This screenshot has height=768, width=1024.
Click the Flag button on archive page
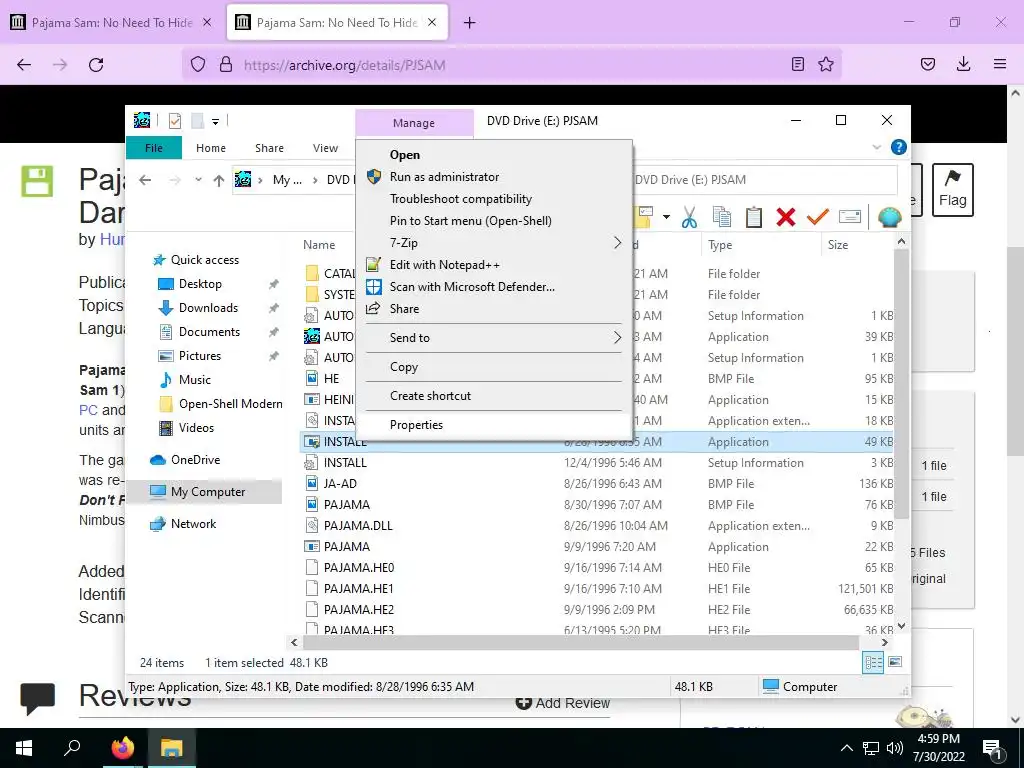(x=953, y=189)
